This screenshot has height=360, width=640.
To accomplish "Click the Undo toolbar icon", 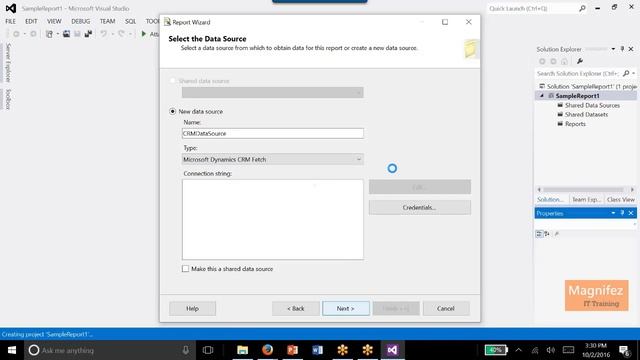I will pyautogui.click(x=104, y=34).
